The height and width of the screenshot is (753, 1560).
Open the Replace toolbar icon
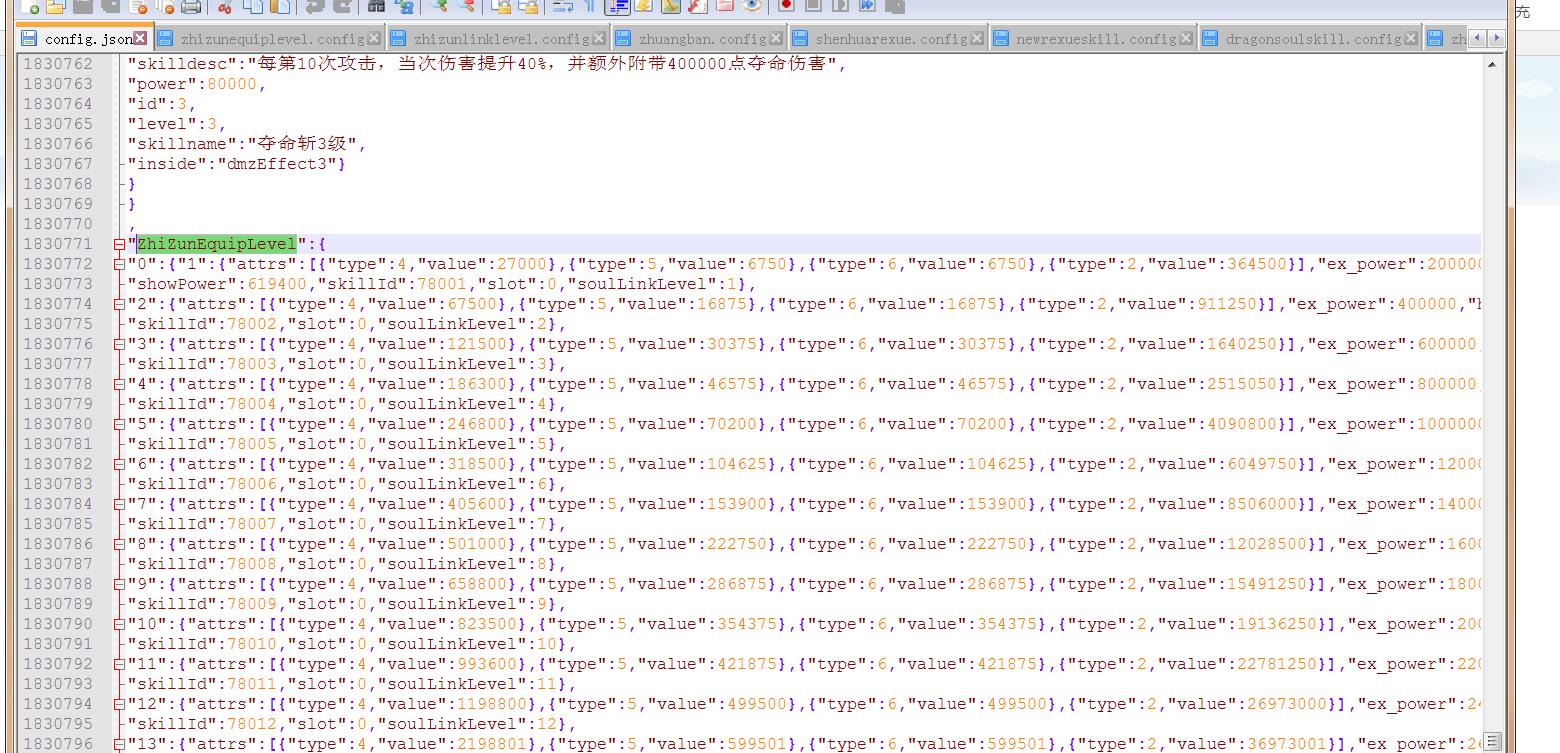[404, 6]
